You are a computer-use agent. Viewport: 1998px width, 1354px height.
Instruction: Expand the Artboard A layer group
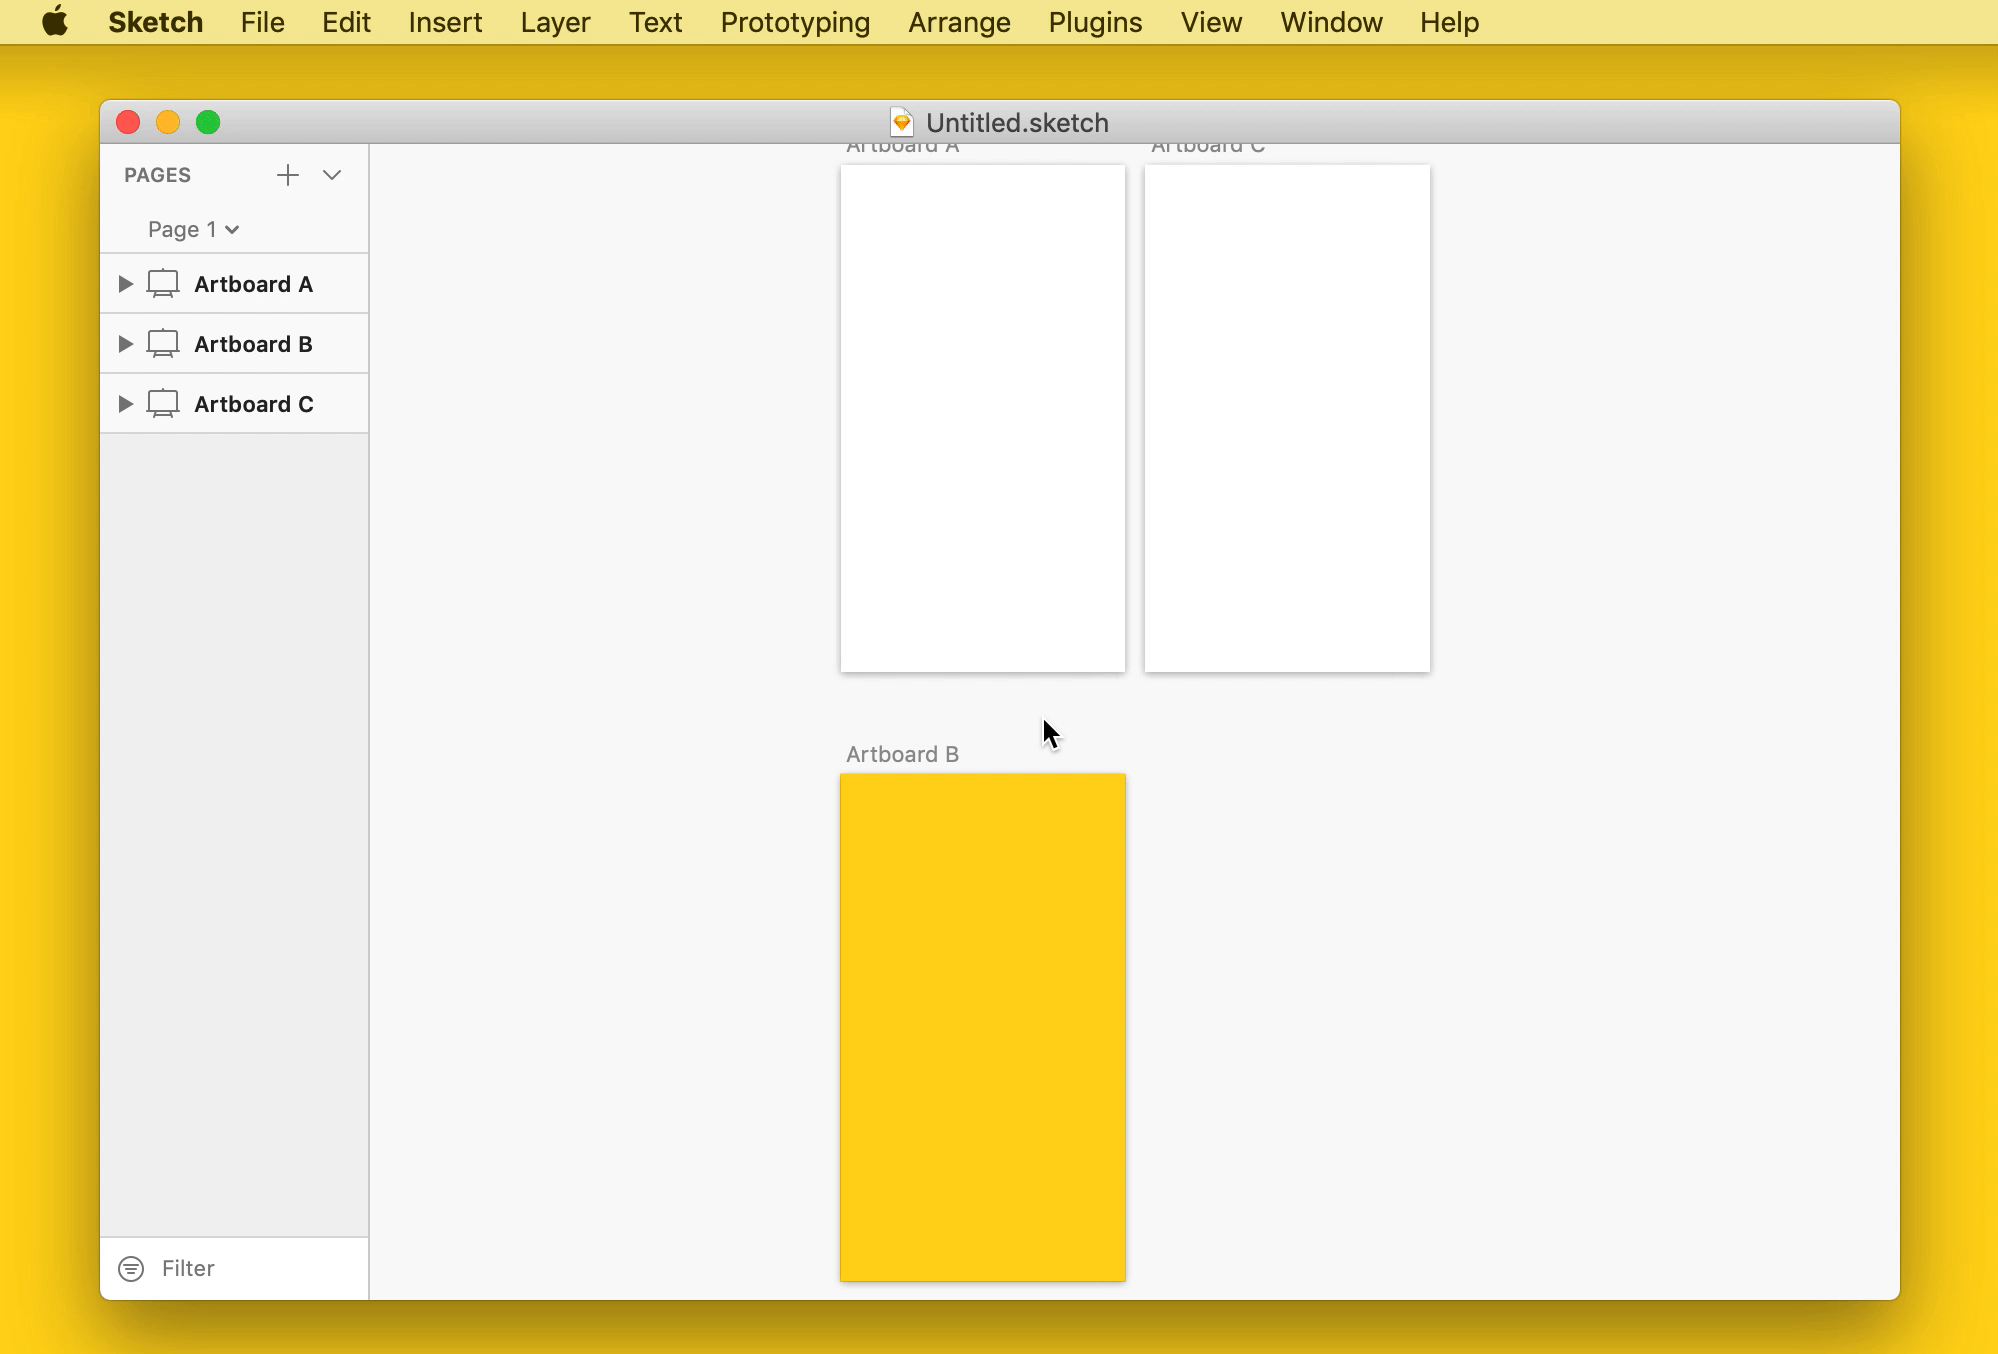coord(125,284)
